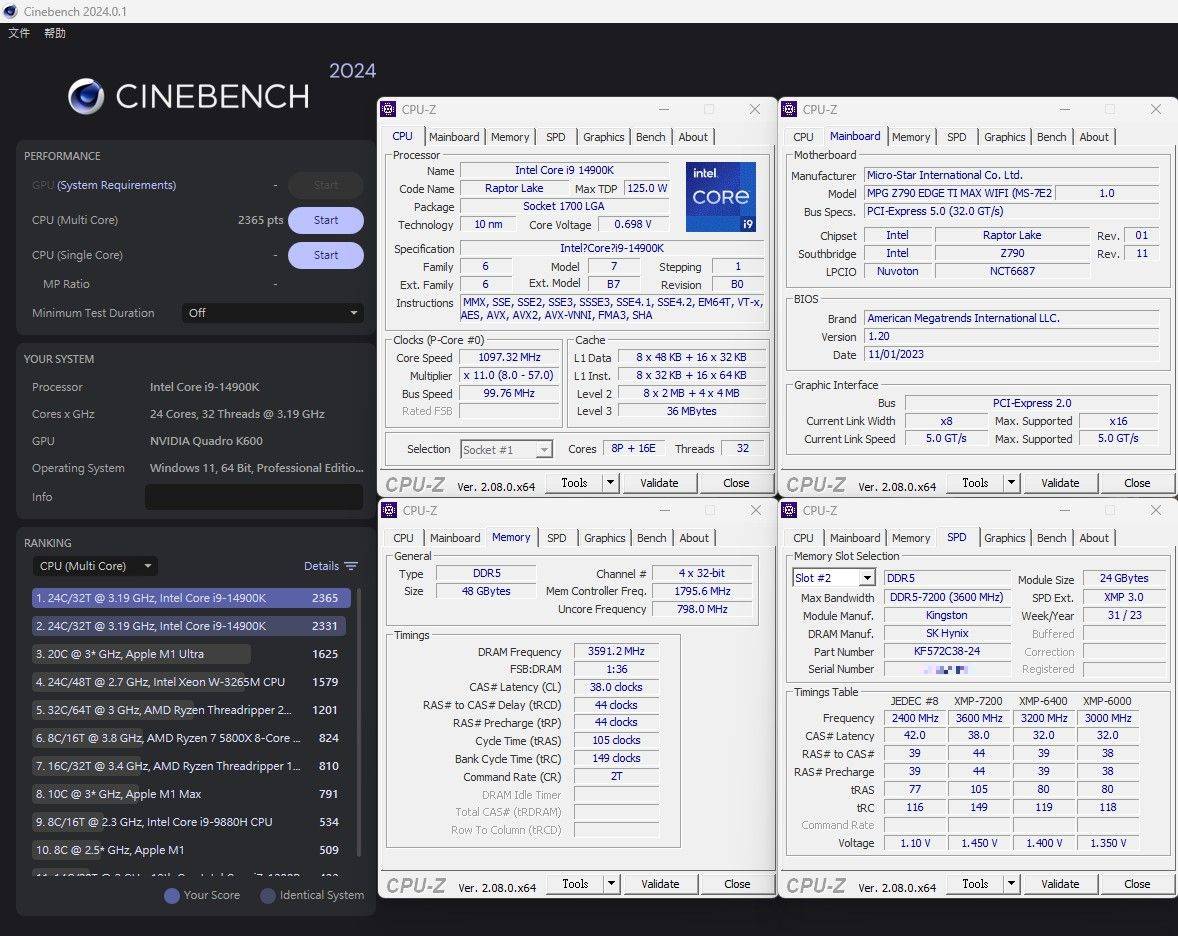
Task: Select the AMD Ryzen 7 5800X ranking row
Action: (189, 738)
